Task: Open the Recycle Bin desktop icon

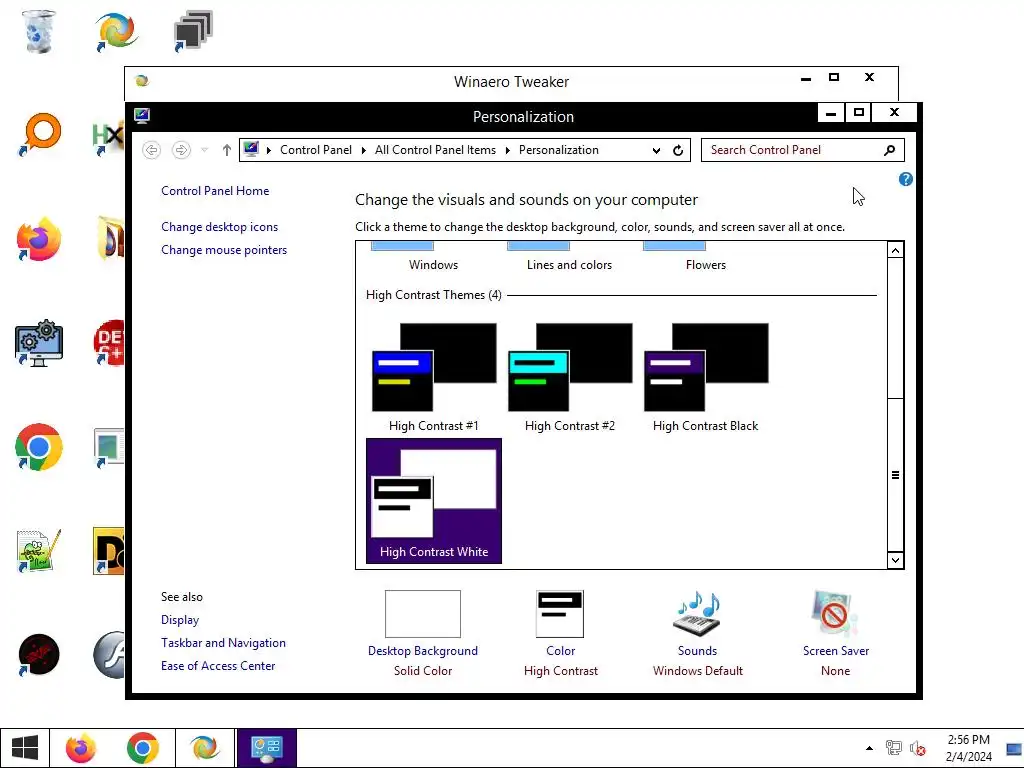Action: click(x=39, y=31)
